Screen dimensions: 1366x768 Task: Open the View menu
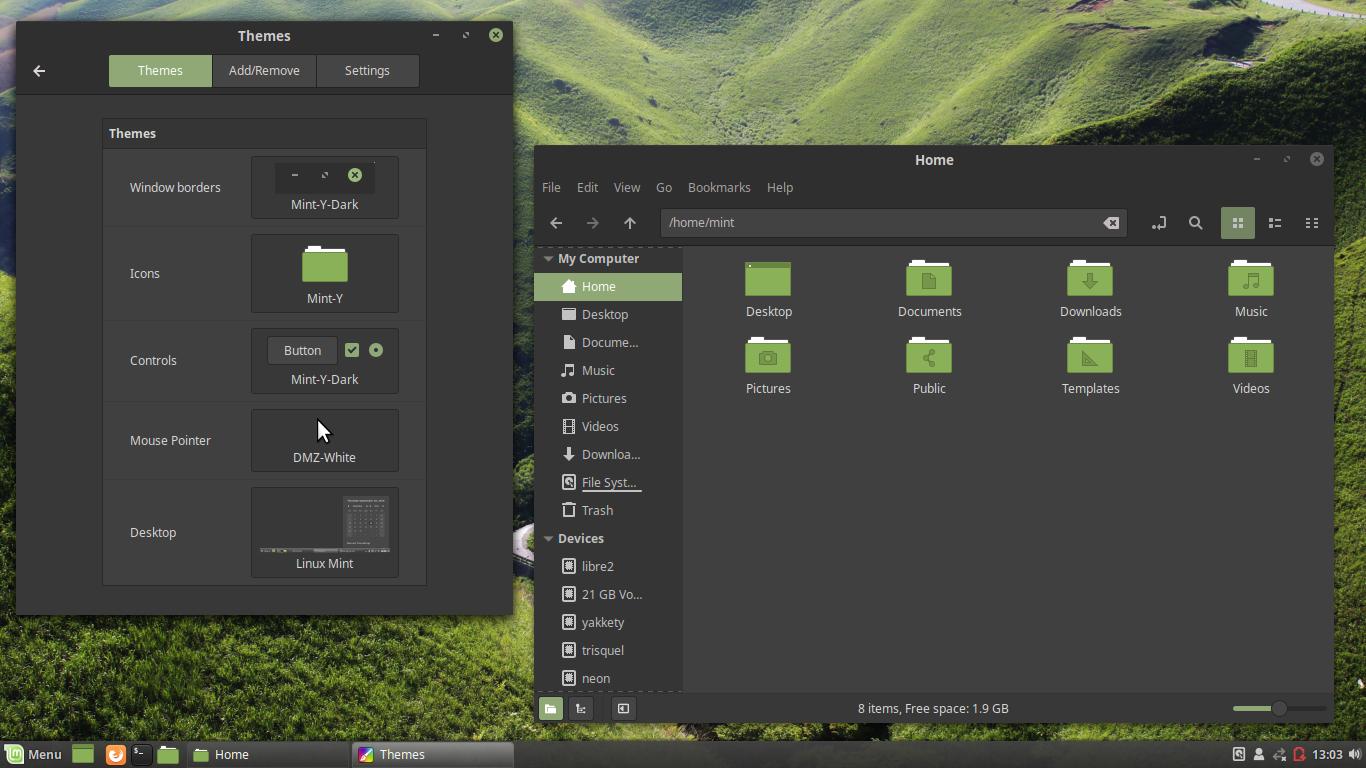(x=627, y=188)
